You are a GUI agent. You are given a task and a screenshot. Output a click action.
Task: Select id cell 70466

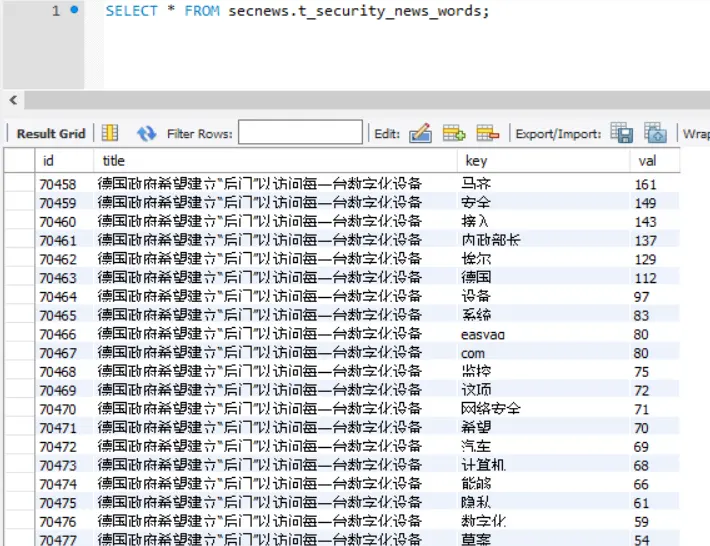[64, 334]
